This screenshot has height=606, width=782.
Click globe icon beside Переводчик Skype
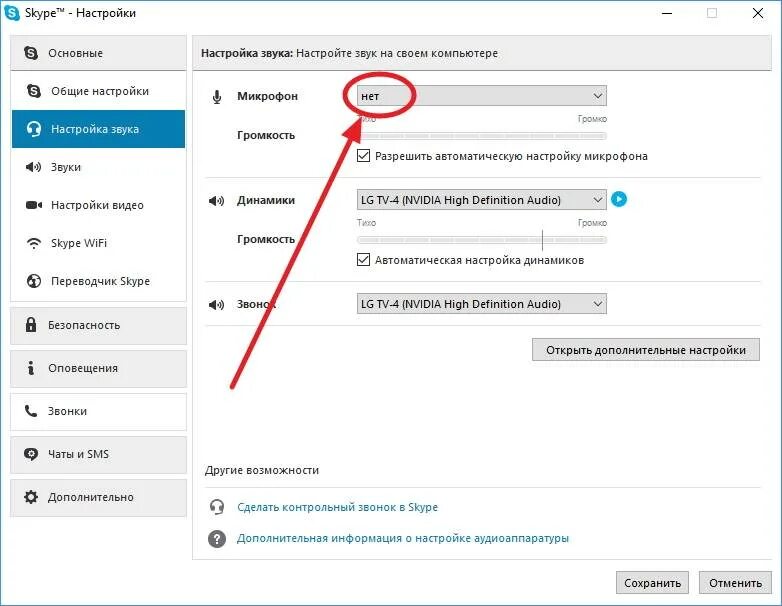[33, 281]
